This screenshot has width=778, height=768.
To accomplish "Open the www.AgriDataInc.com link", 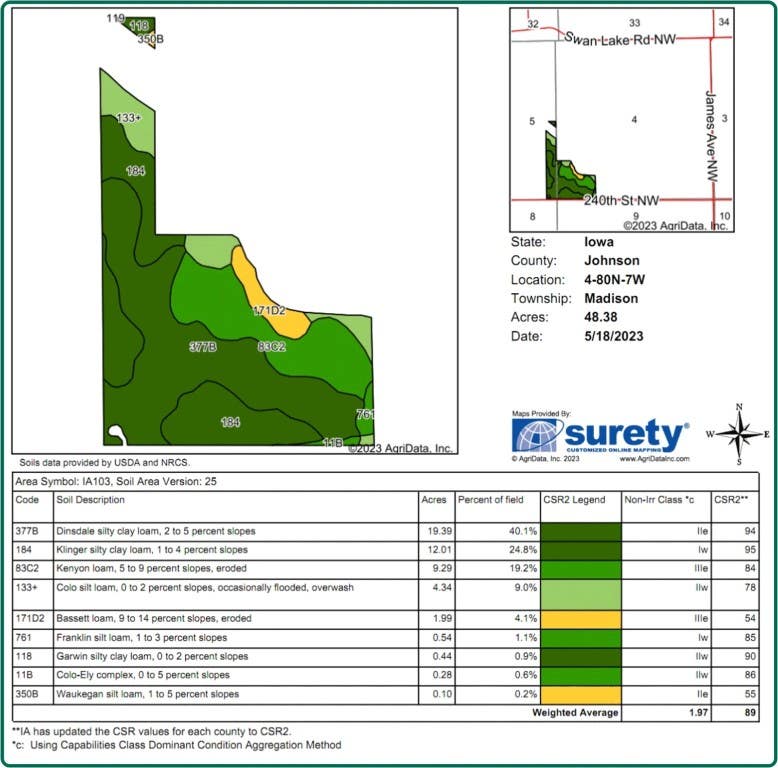I will click(654, 458).
